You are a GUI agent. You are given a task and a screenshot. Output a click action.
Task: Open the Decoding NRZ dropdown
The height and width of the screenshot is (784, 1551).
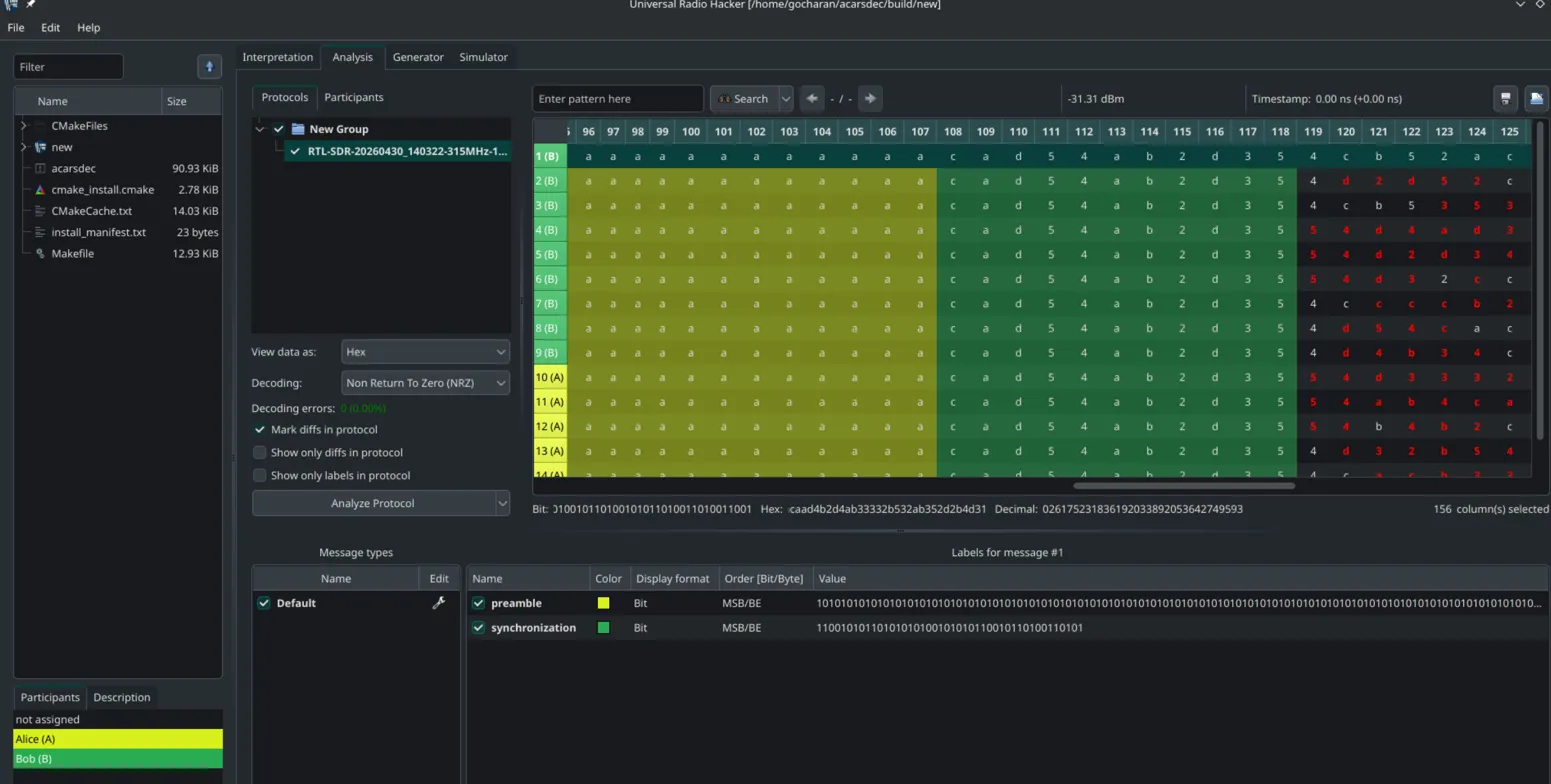click(425, 383)
